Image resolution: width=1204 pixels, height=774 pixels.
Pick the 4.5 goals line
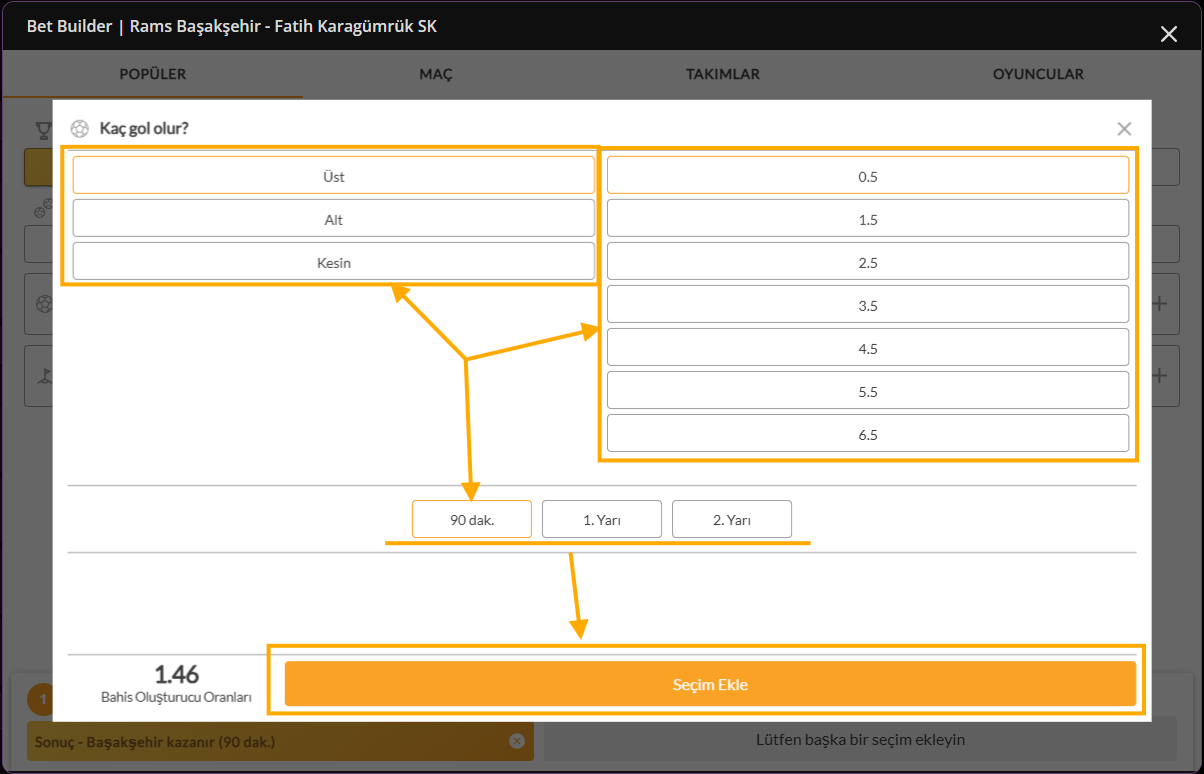868,348
